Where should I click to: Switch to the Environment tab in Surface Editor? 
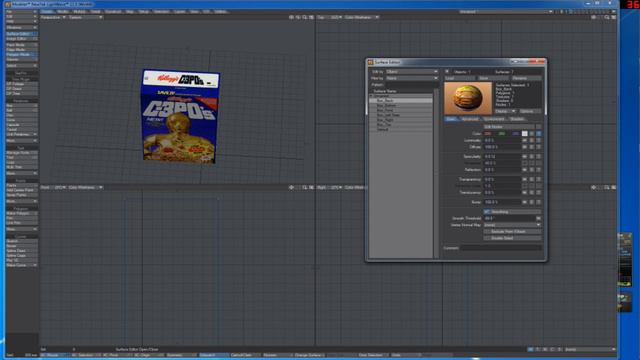(494, 119)
